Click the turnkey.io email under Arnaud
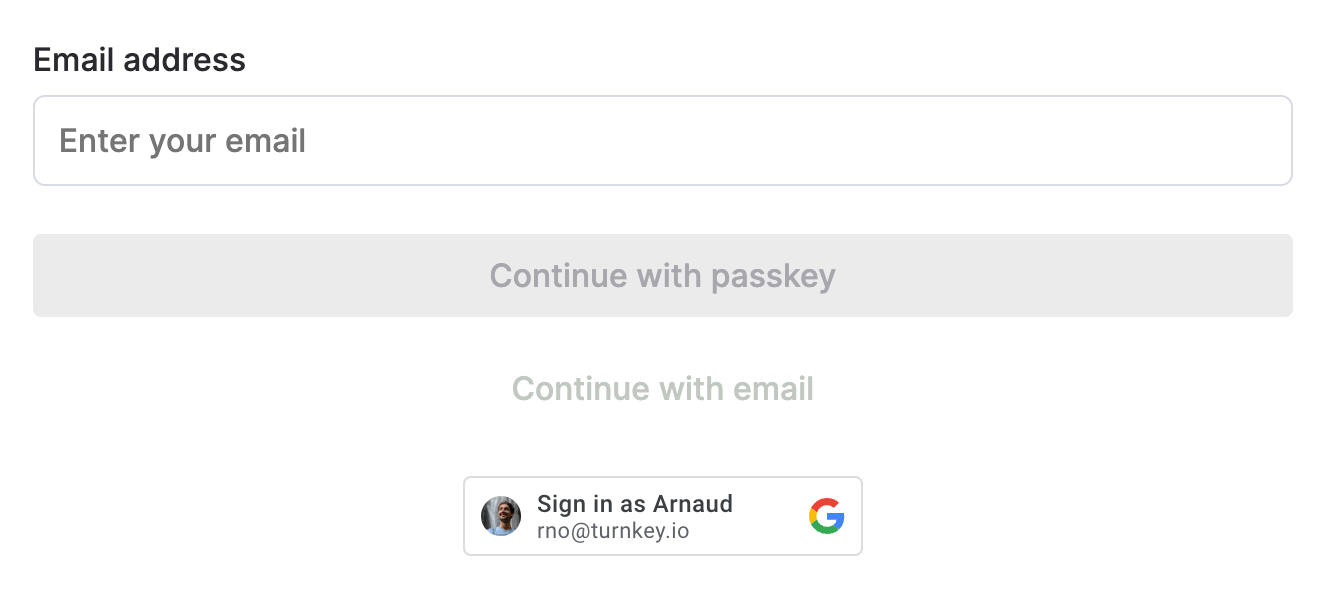 [x=613, y=531]
